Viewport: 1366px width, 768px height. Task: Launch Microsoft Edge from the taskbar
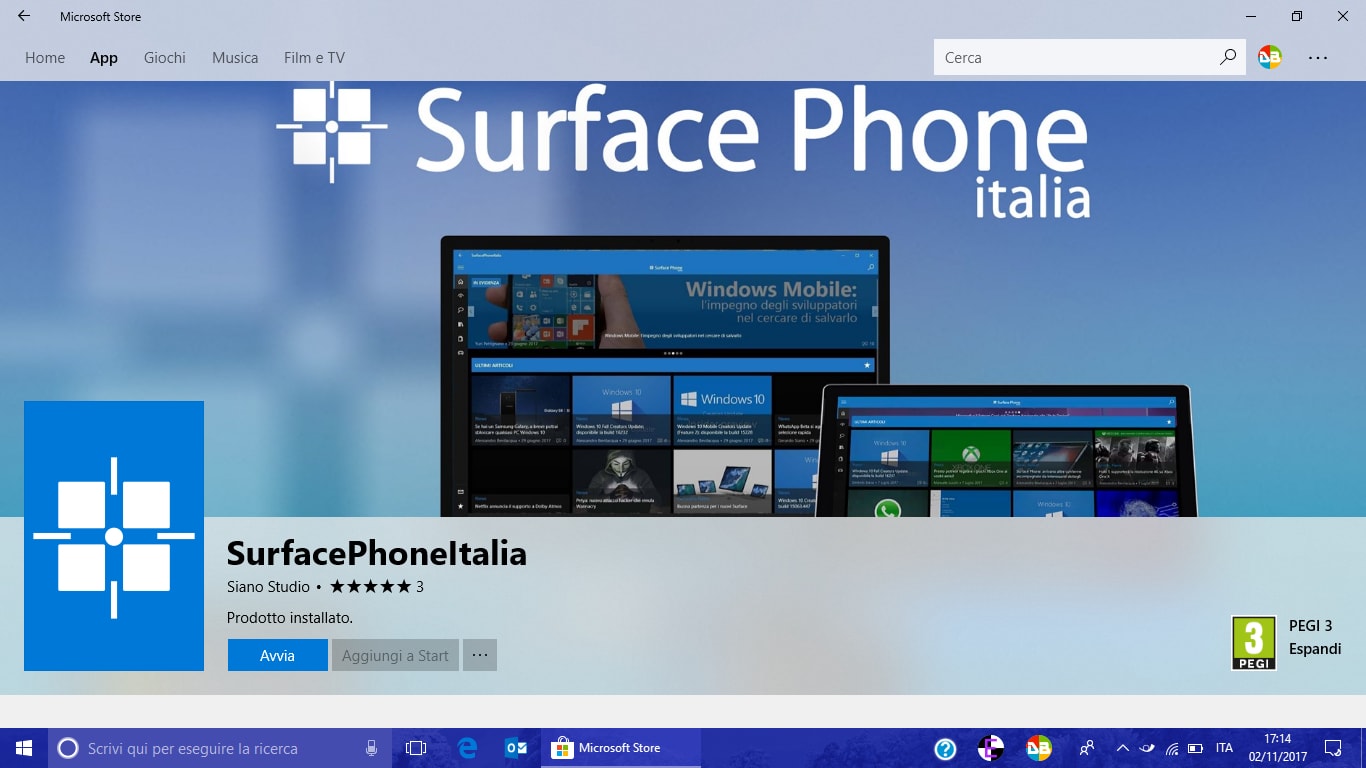pos(467,747)
